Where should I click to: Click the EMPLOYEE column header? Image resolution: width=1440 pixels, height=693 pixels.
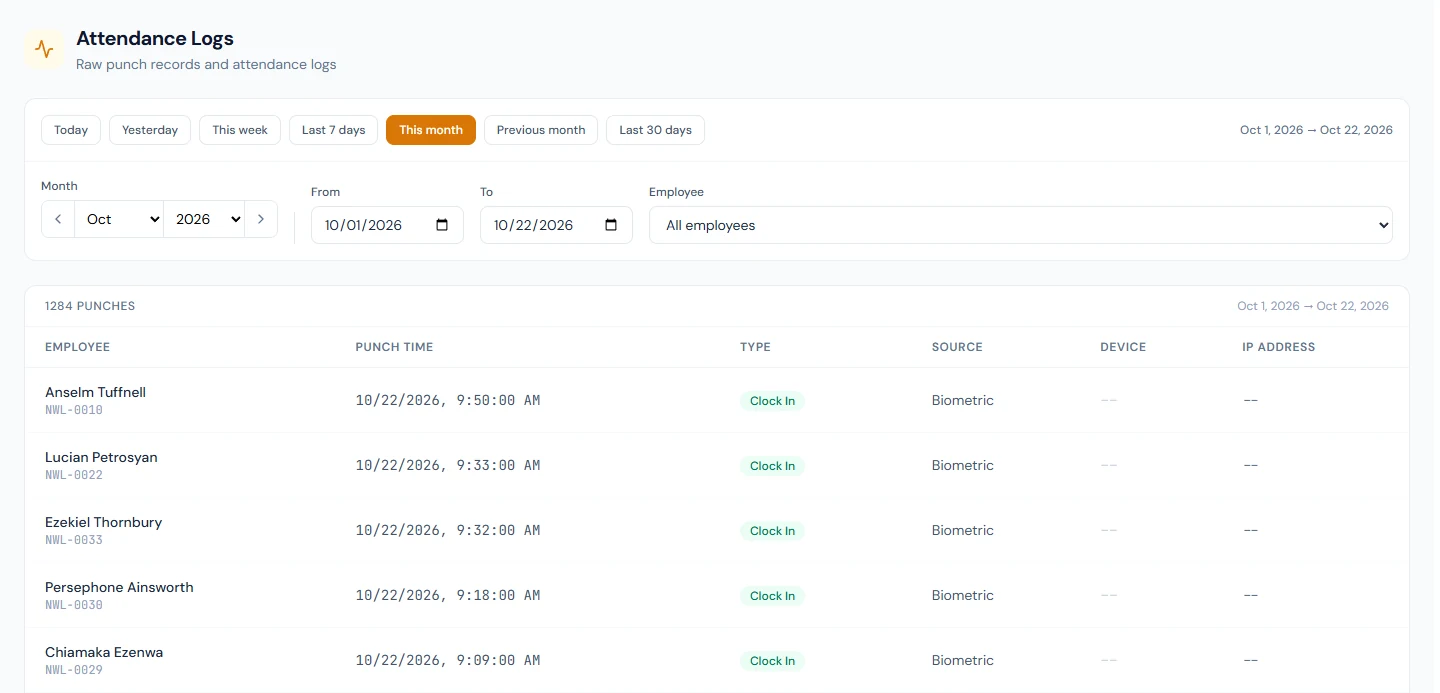77,347
